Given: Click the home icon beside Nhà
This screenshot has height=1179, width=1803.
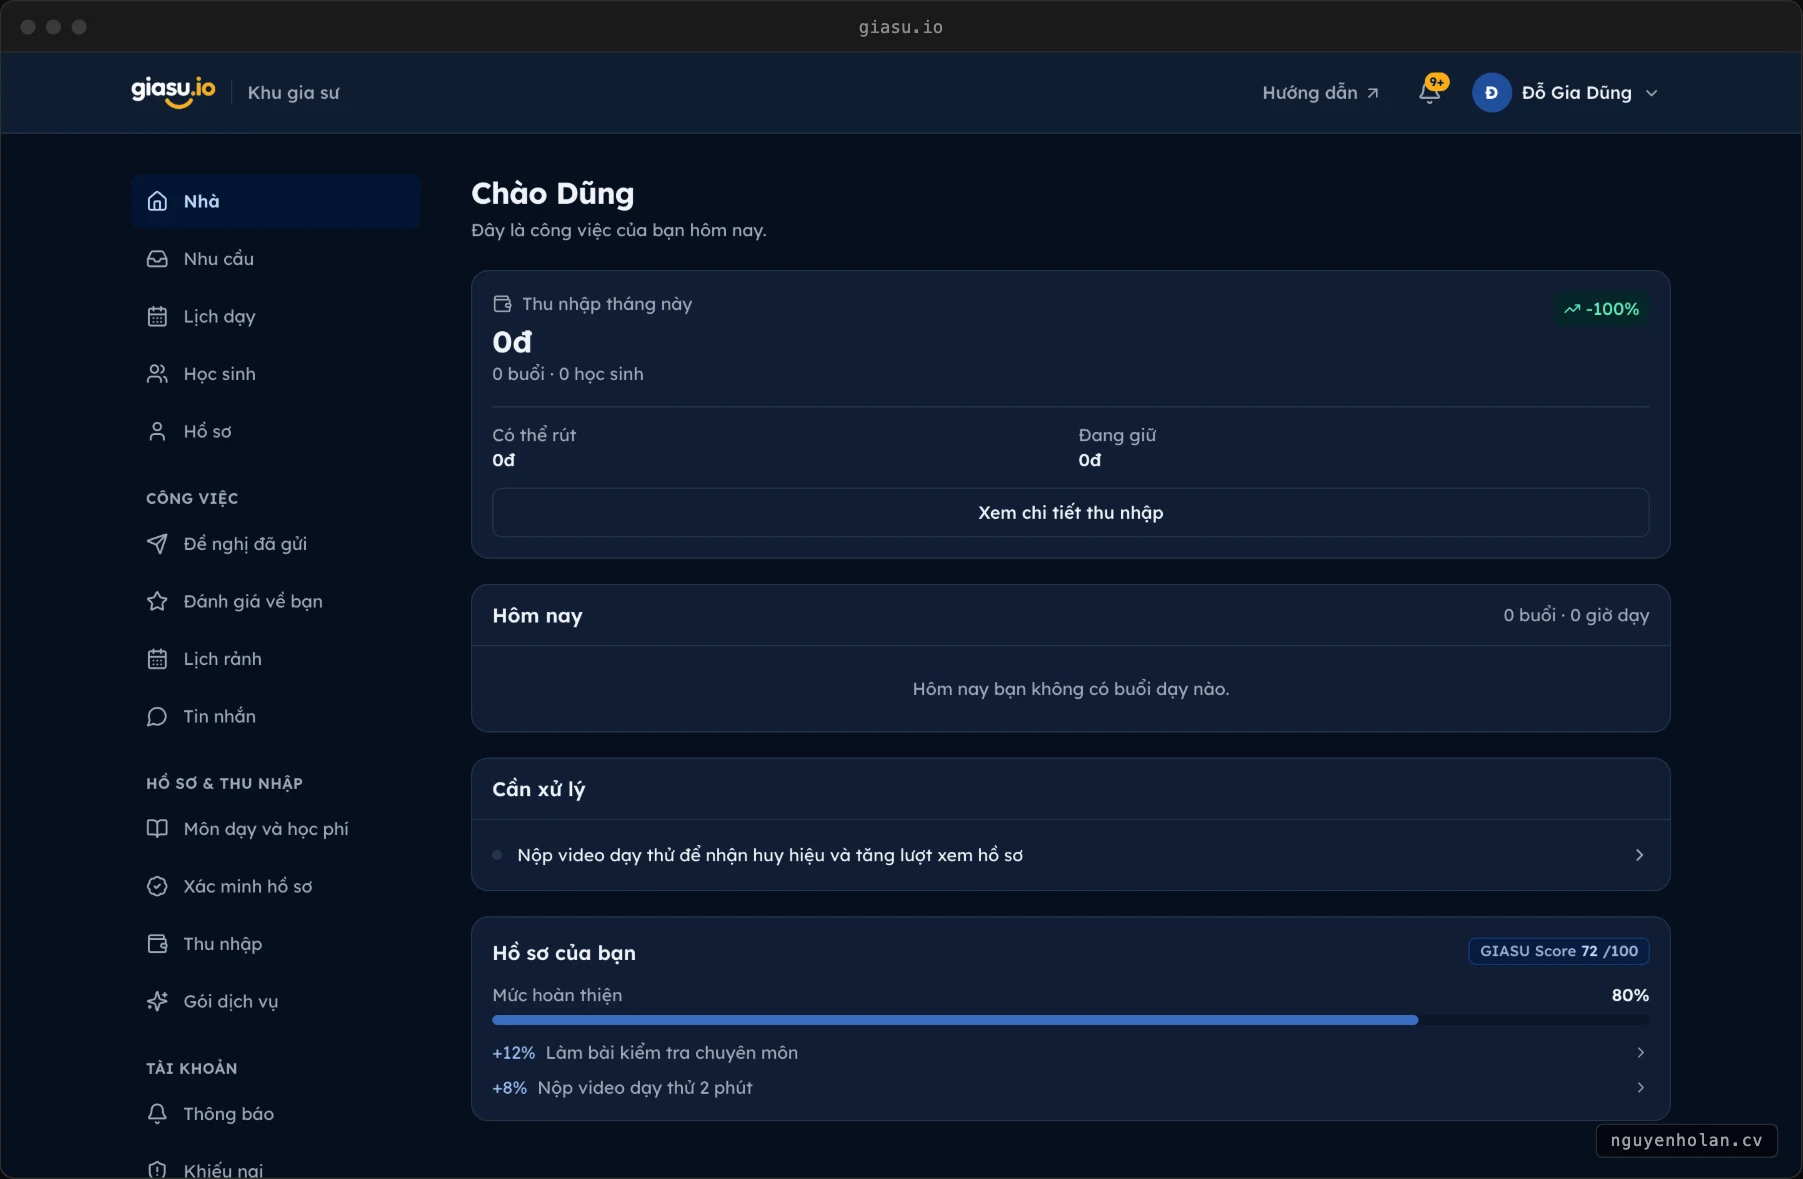Looking at the screenshot, I should point(157,201).
